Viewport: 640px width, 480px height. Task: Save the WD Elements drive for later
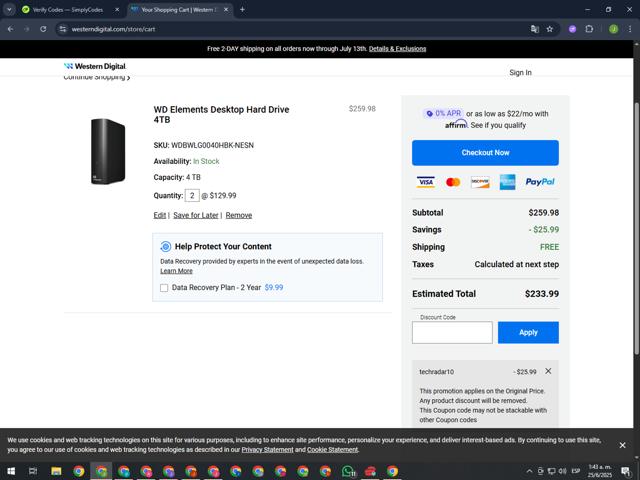(196, 215)
